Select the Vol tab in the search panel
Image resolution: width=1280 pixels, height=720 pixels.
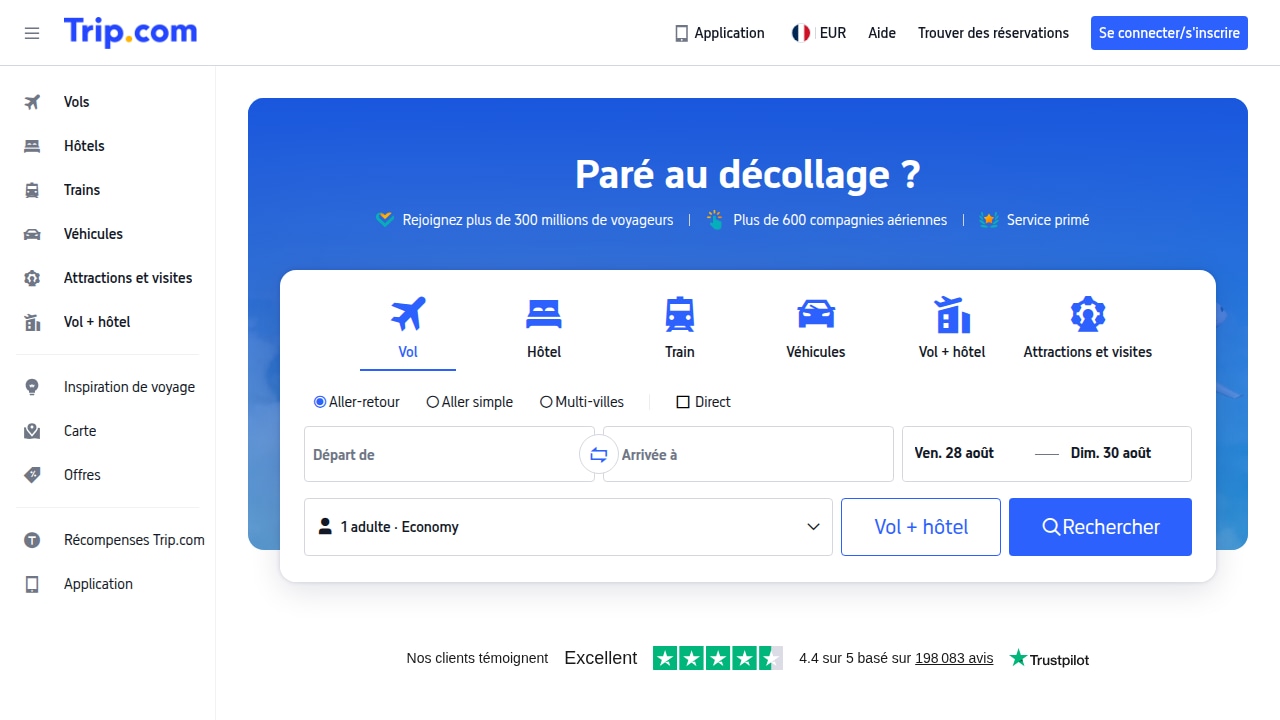[408, 330]
